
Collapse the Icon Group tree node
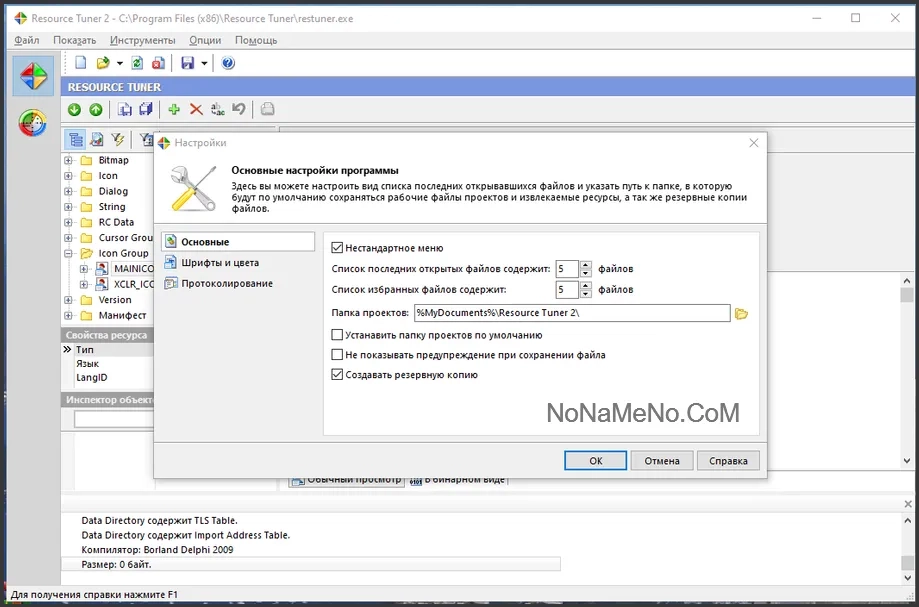point(69,254)
